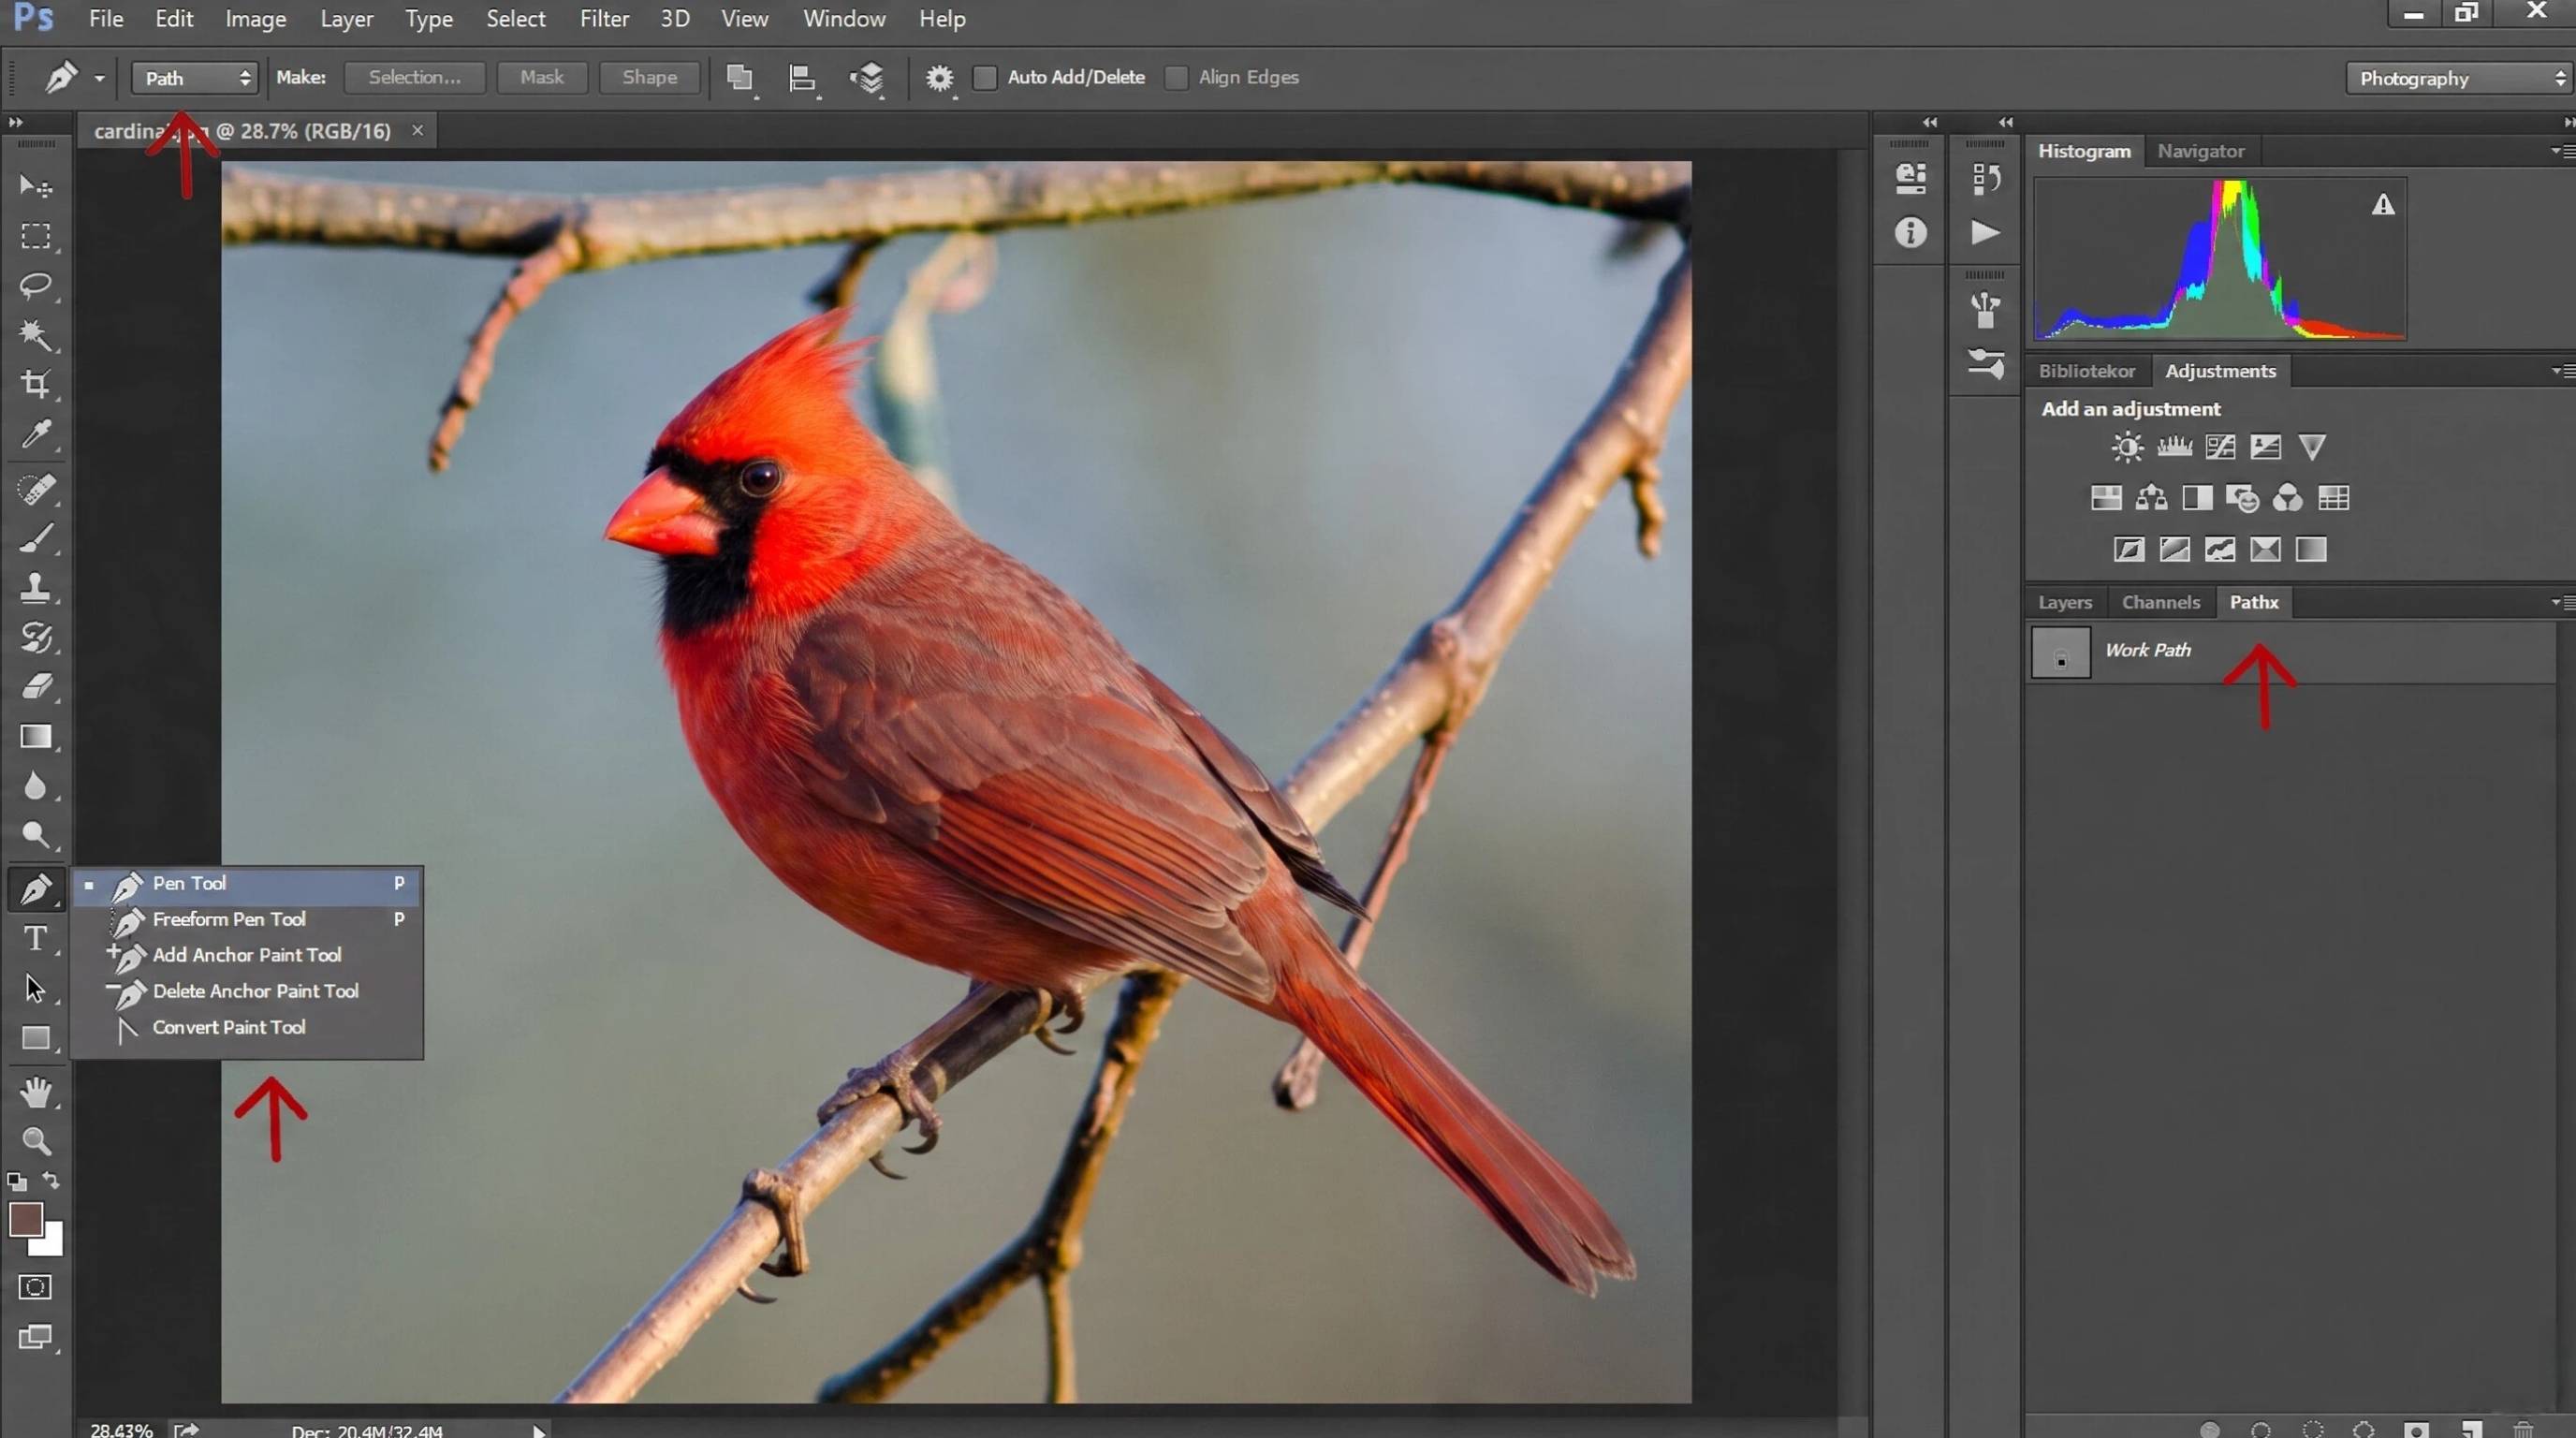2576x1438 pixels.
Task: Select the Horizontal Type tool
Action: (x=36, y=938)
